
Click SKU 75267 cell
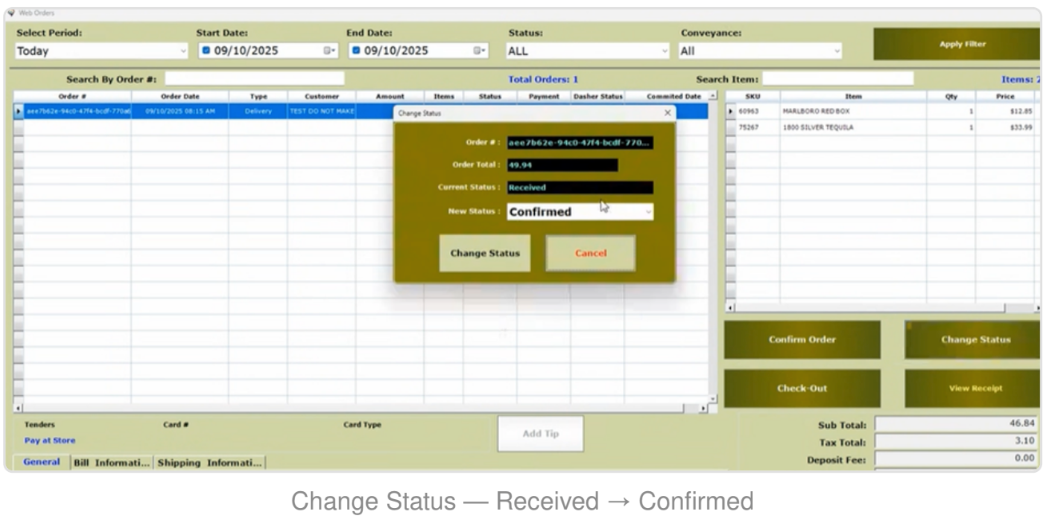(758, 127)
